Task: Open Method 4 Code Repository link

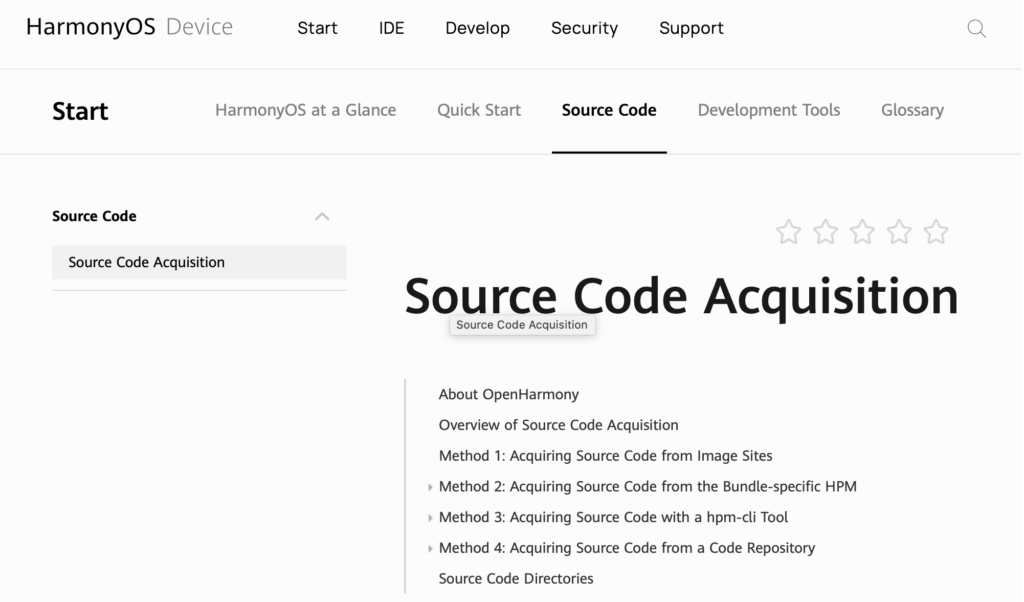Action: tap(627, 548)
